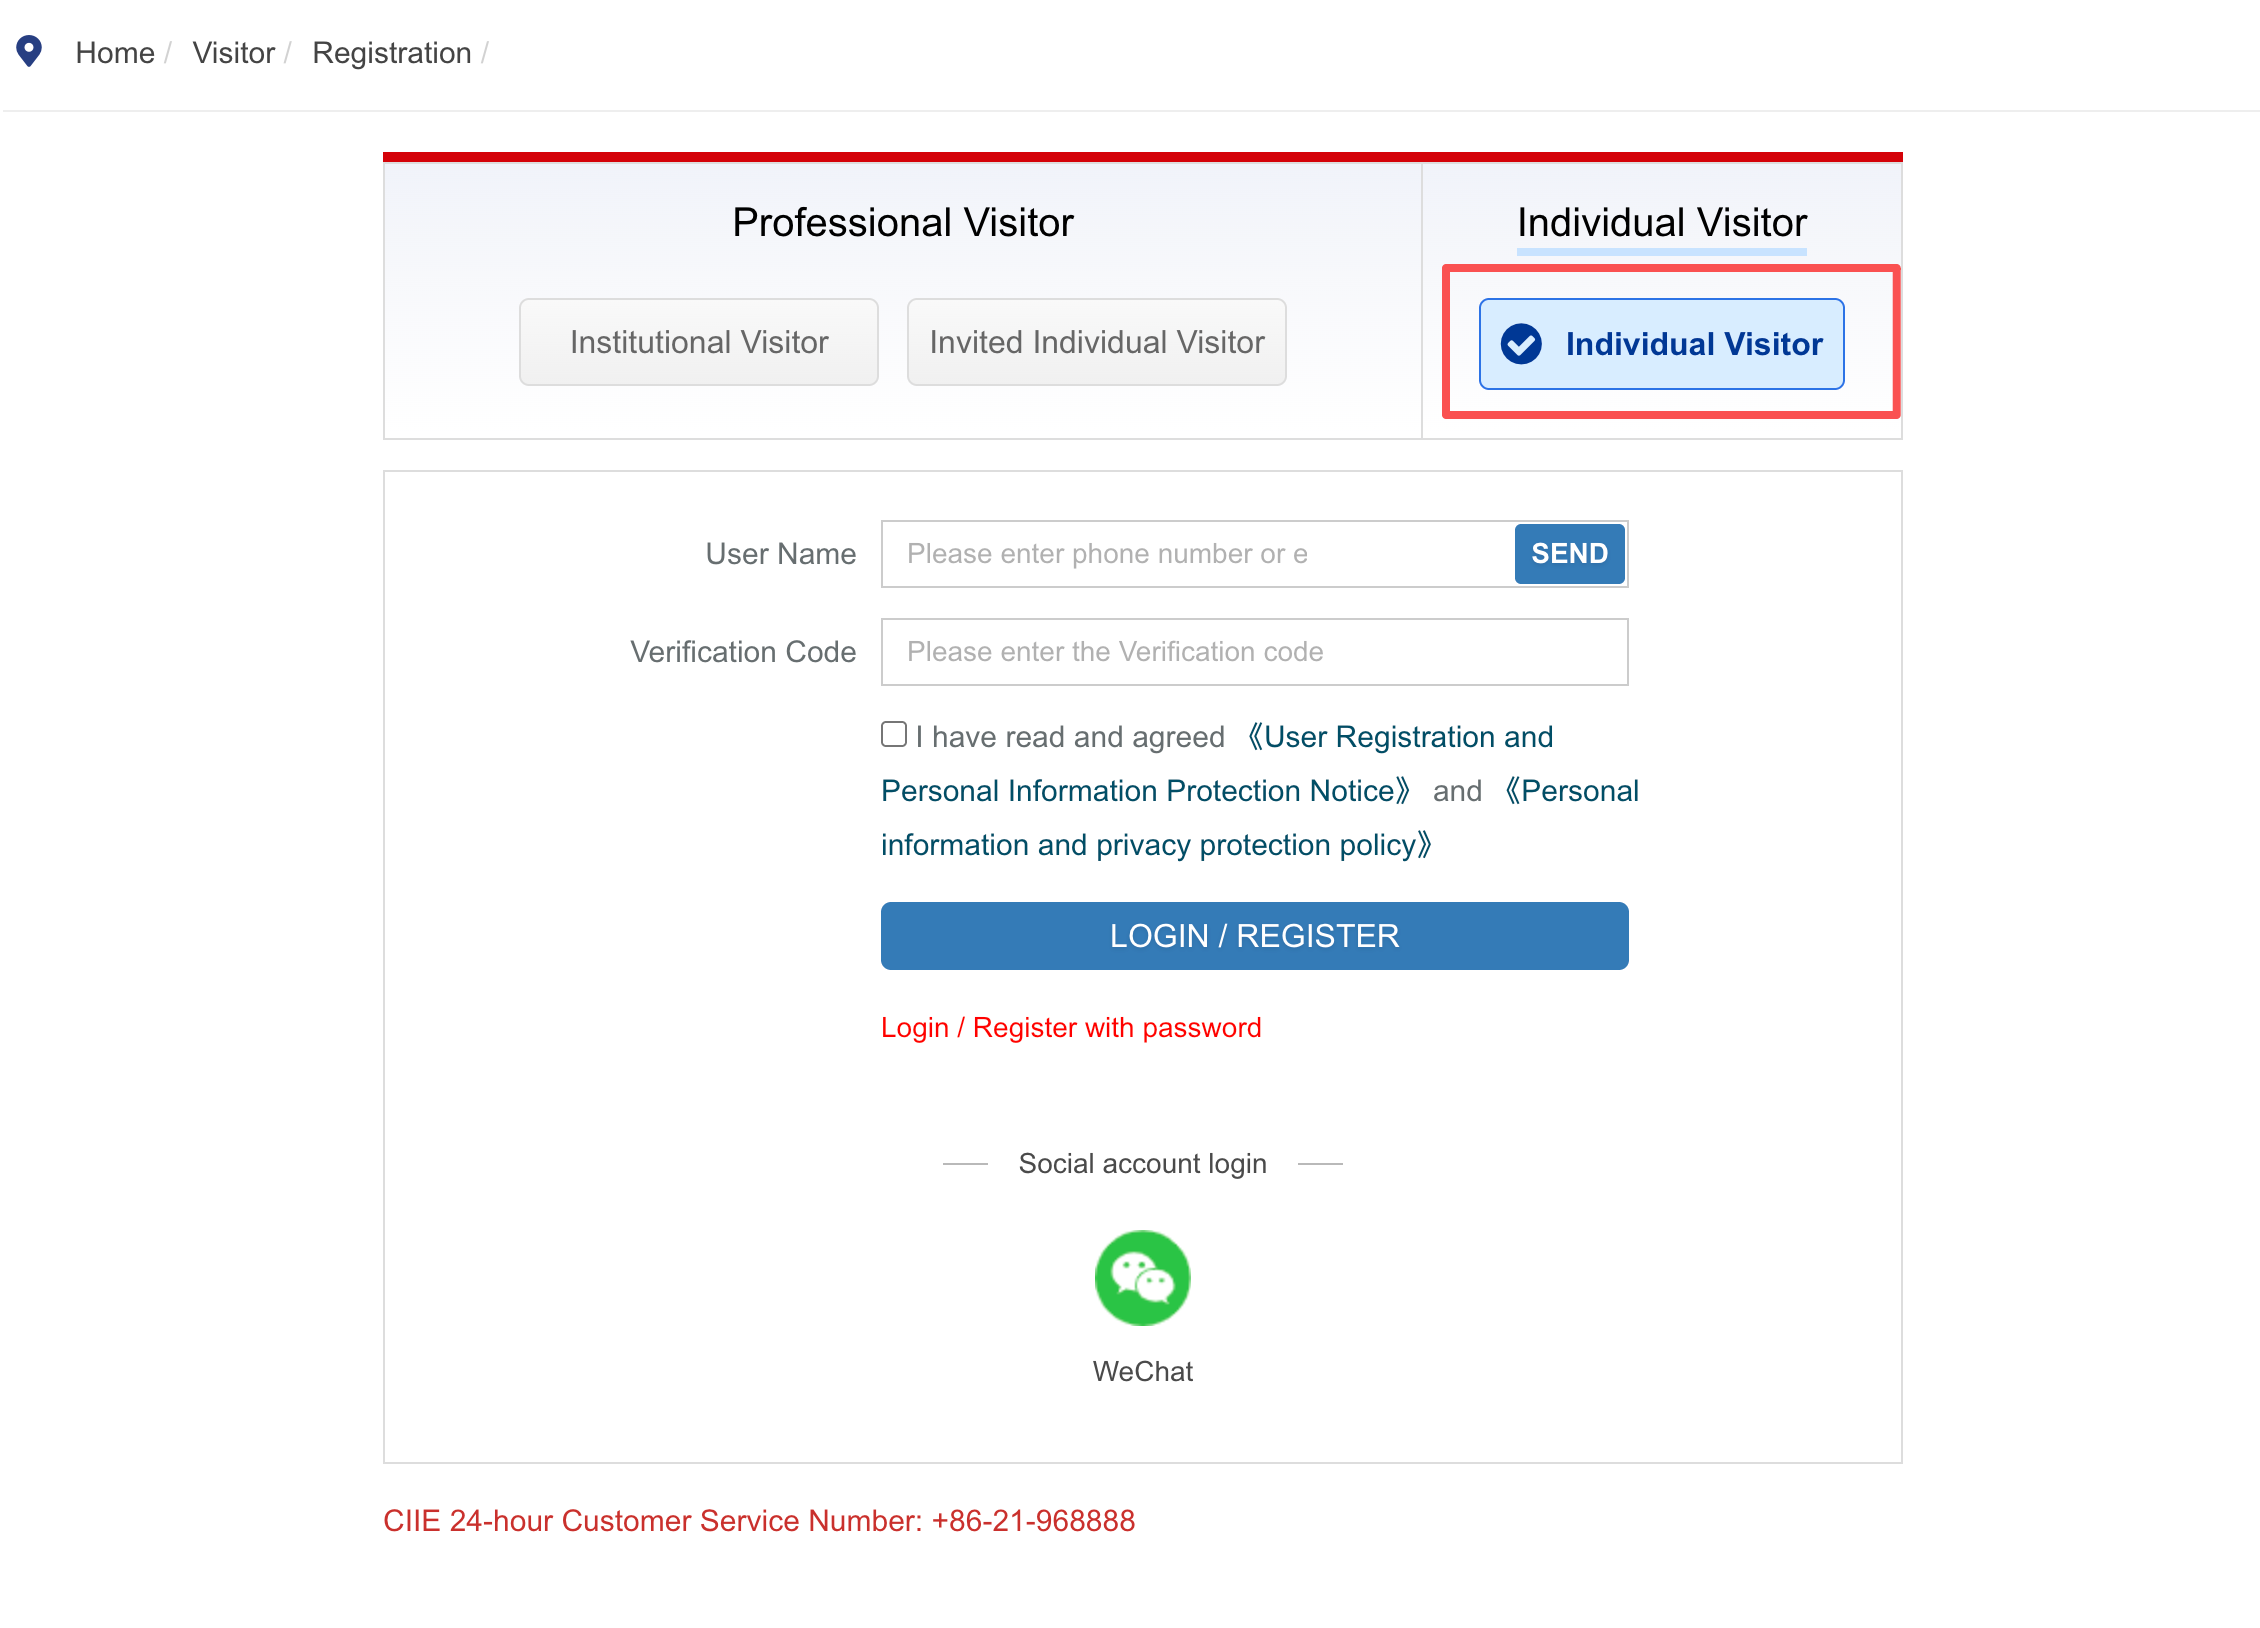This screenshot has width=2260, height=1628.
Task: Select the Institutional Visitor option
Action: tap(699, 342)
